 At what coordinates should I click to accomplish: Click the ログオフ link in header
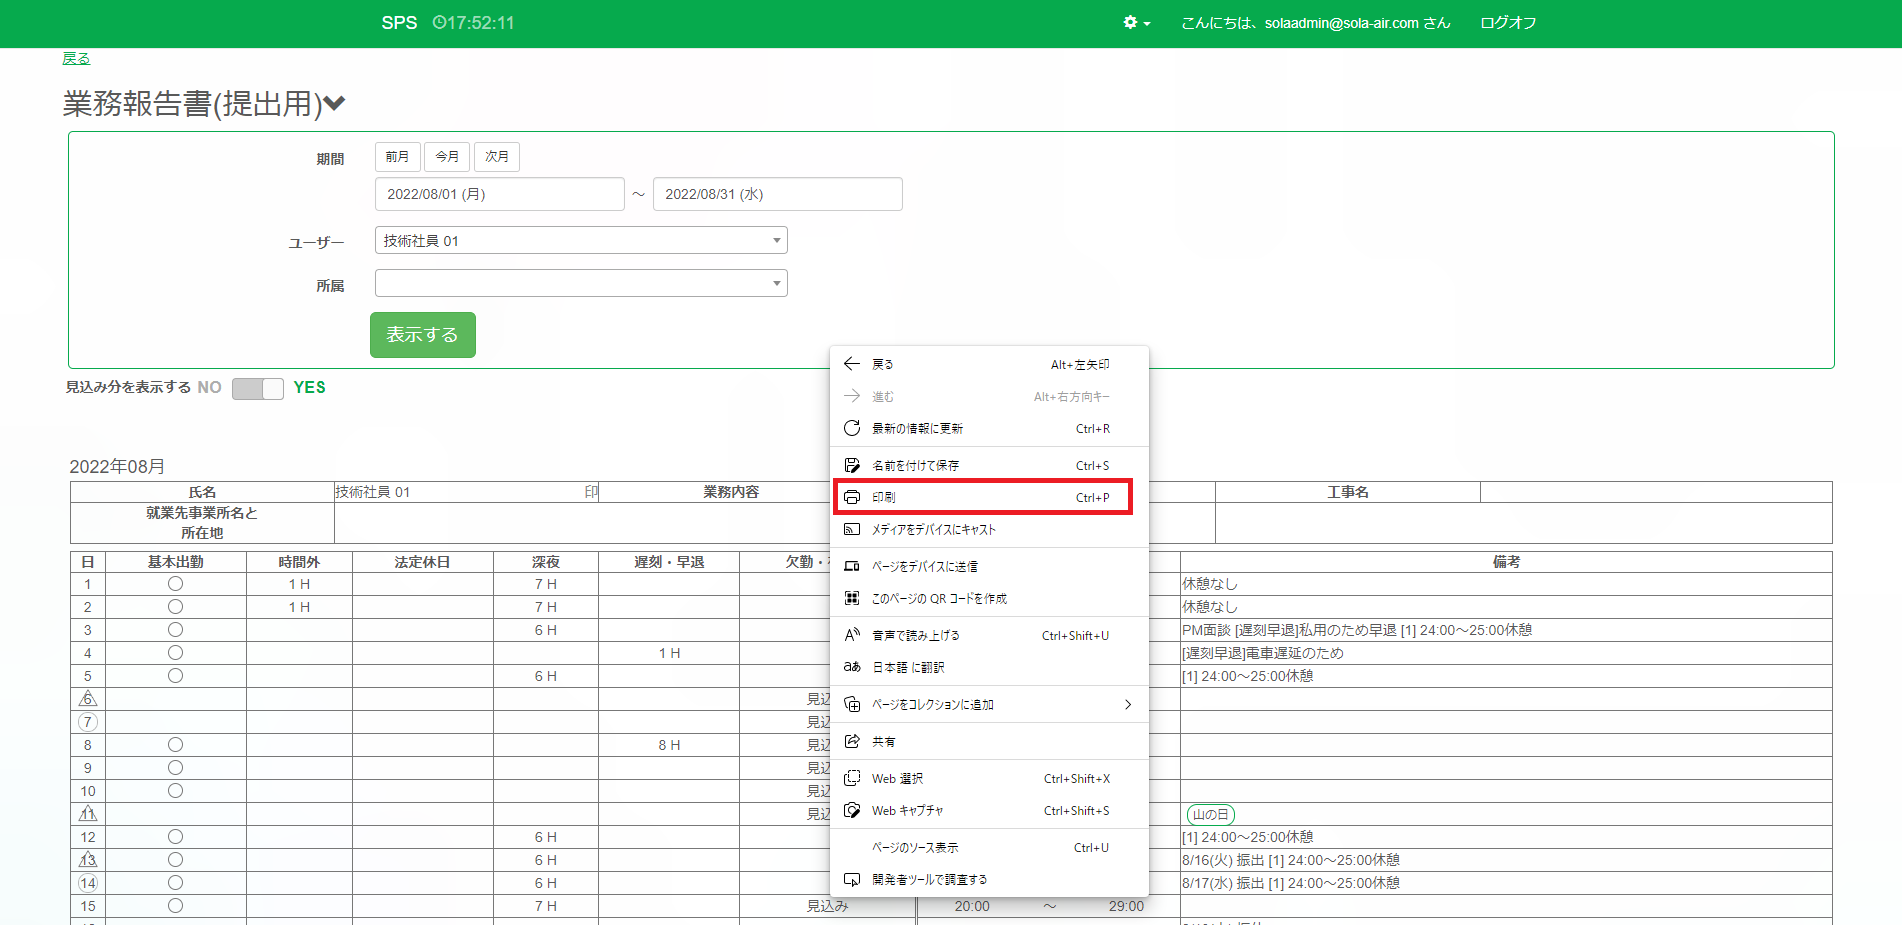(x=1507, y=23)
